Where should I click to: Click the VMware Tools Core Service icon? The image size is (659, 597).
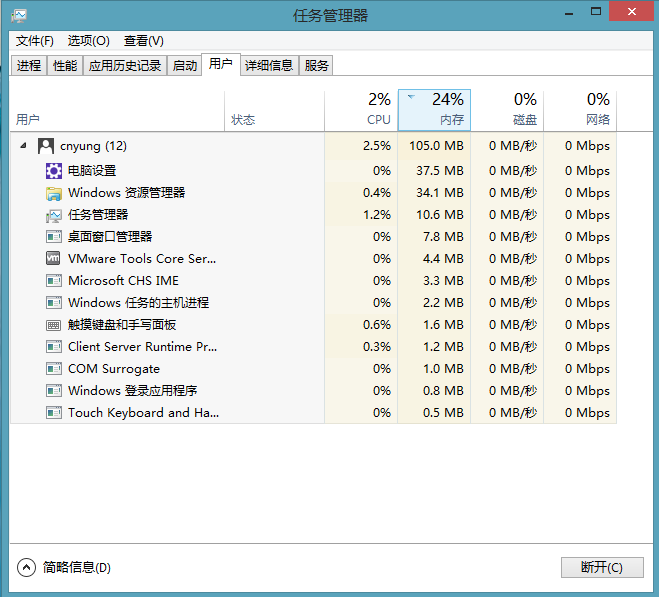[53, 258]
